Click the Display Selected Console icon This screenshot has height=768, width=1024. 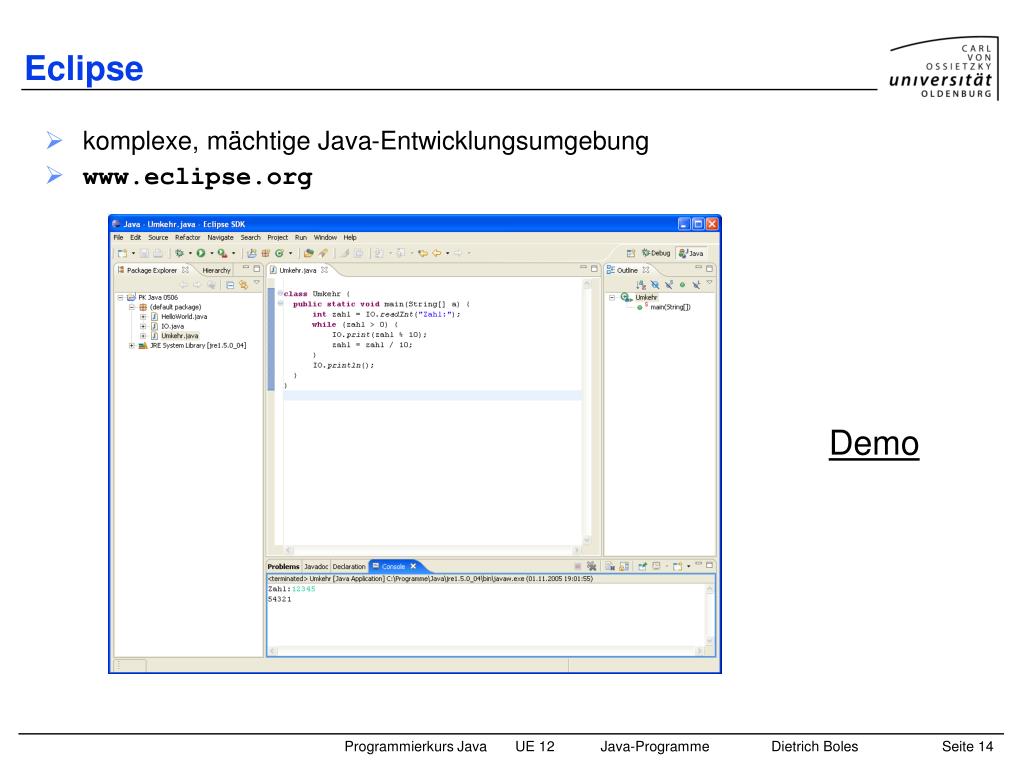656,566
